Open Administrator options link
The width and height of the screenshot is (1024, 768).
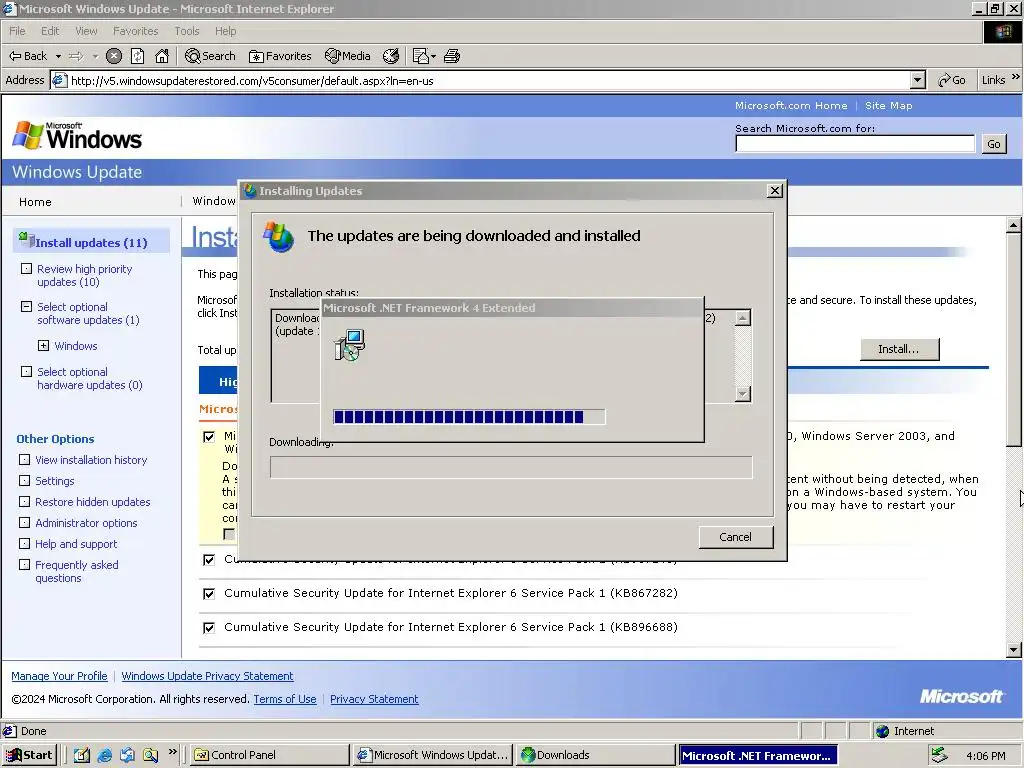(x=86, y=522)
